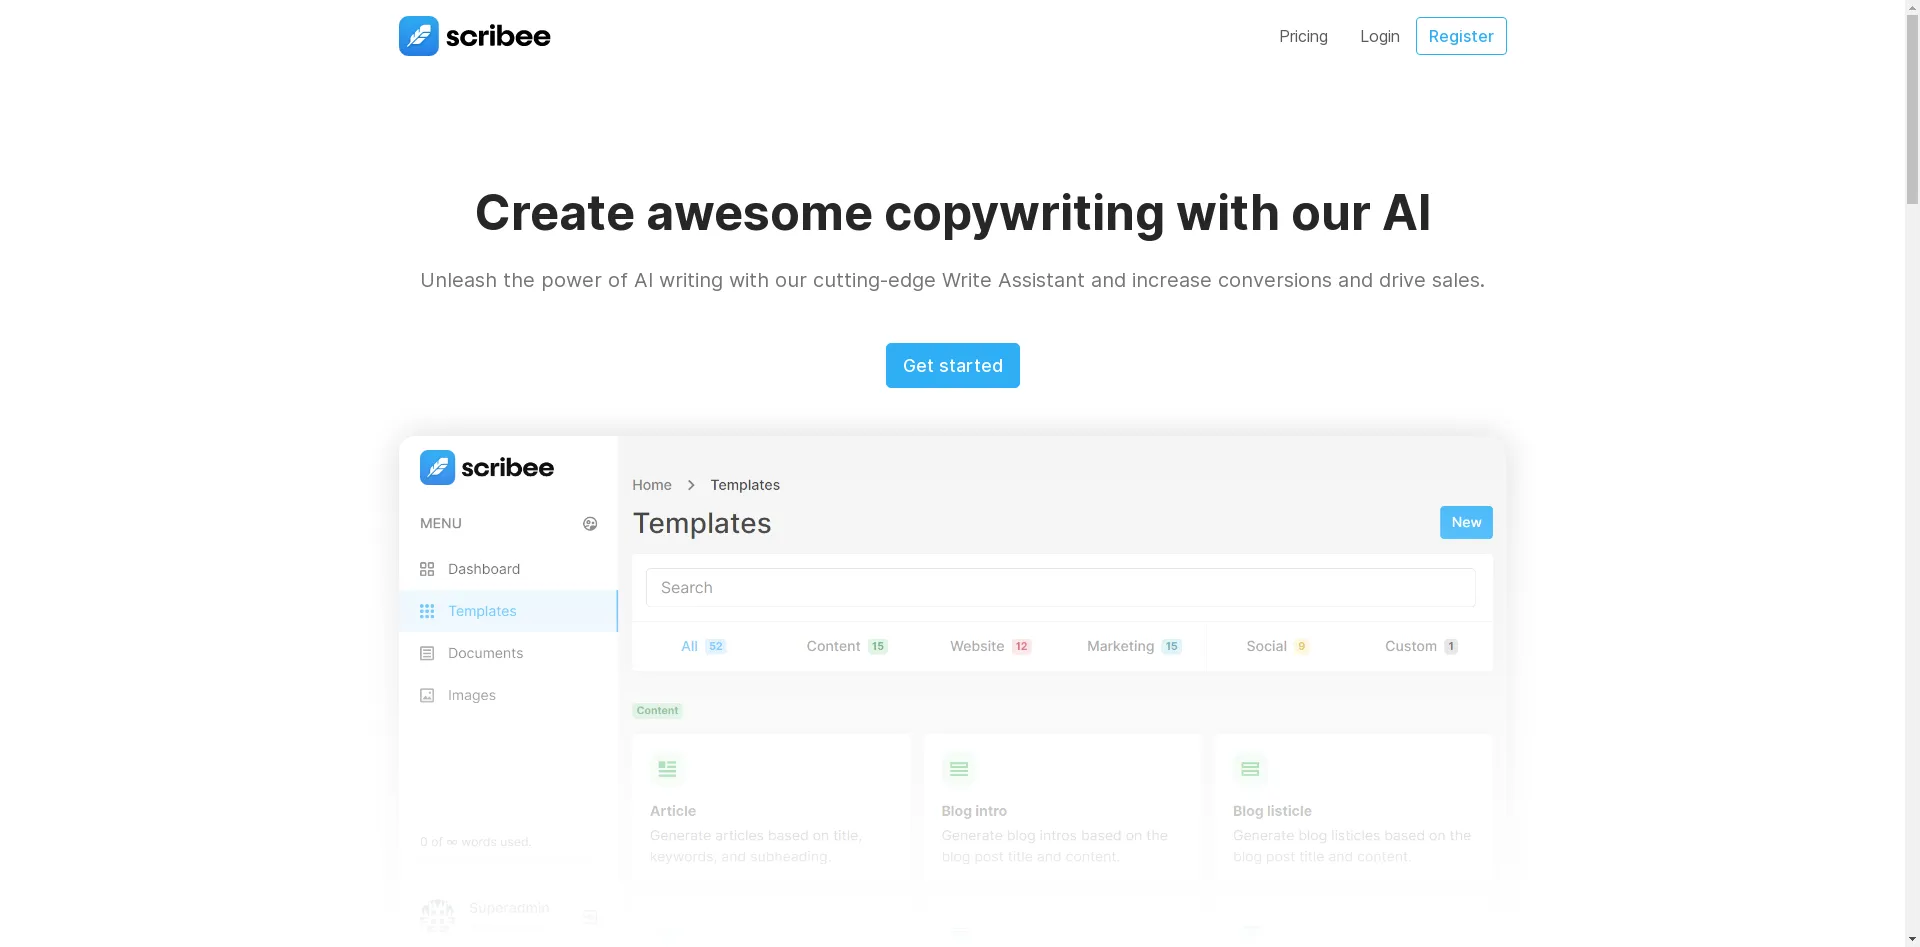Click the Blog listicle template icon

1249,769
